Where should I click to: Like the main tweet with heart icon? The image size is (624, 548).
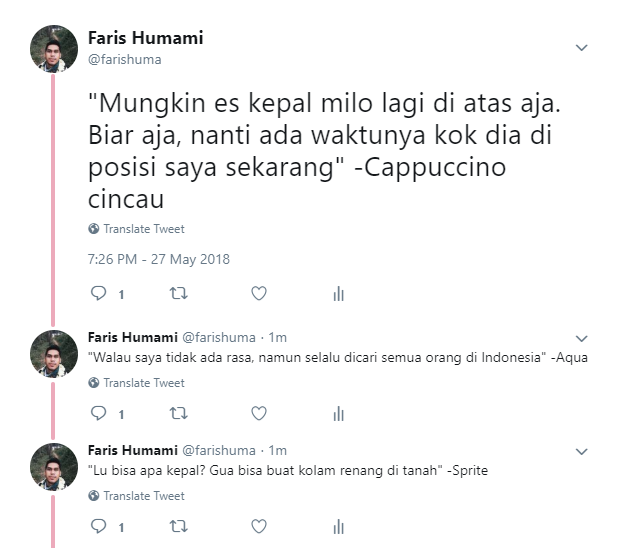pyautogui.click(x=259, y=293)
